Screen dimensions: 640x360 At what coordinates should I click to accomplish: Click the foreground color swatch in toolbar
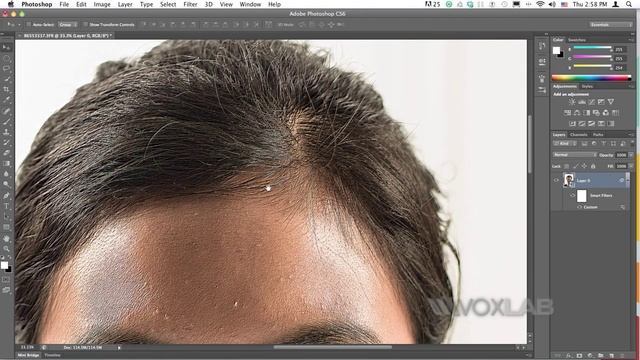[x=4, y=265]
